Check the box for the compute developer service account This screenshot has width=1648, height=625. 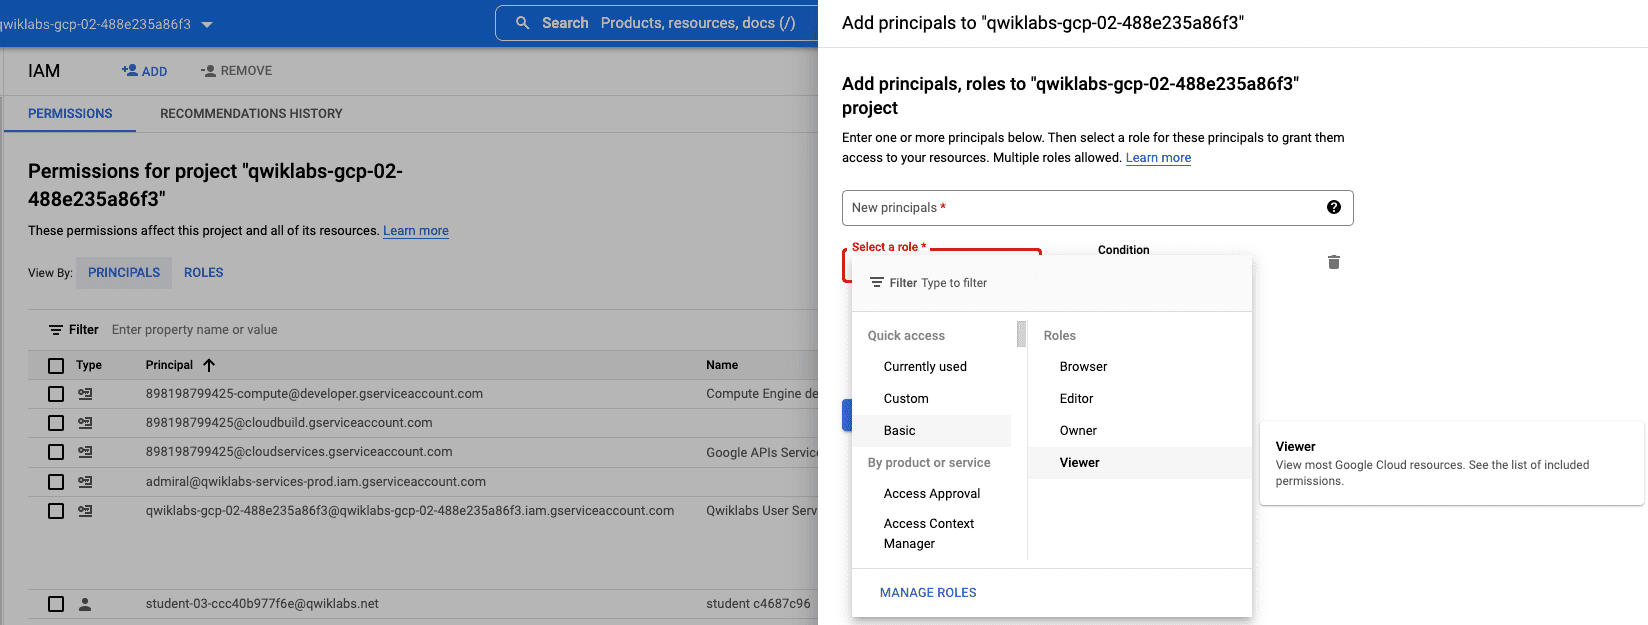pos(56,394)
